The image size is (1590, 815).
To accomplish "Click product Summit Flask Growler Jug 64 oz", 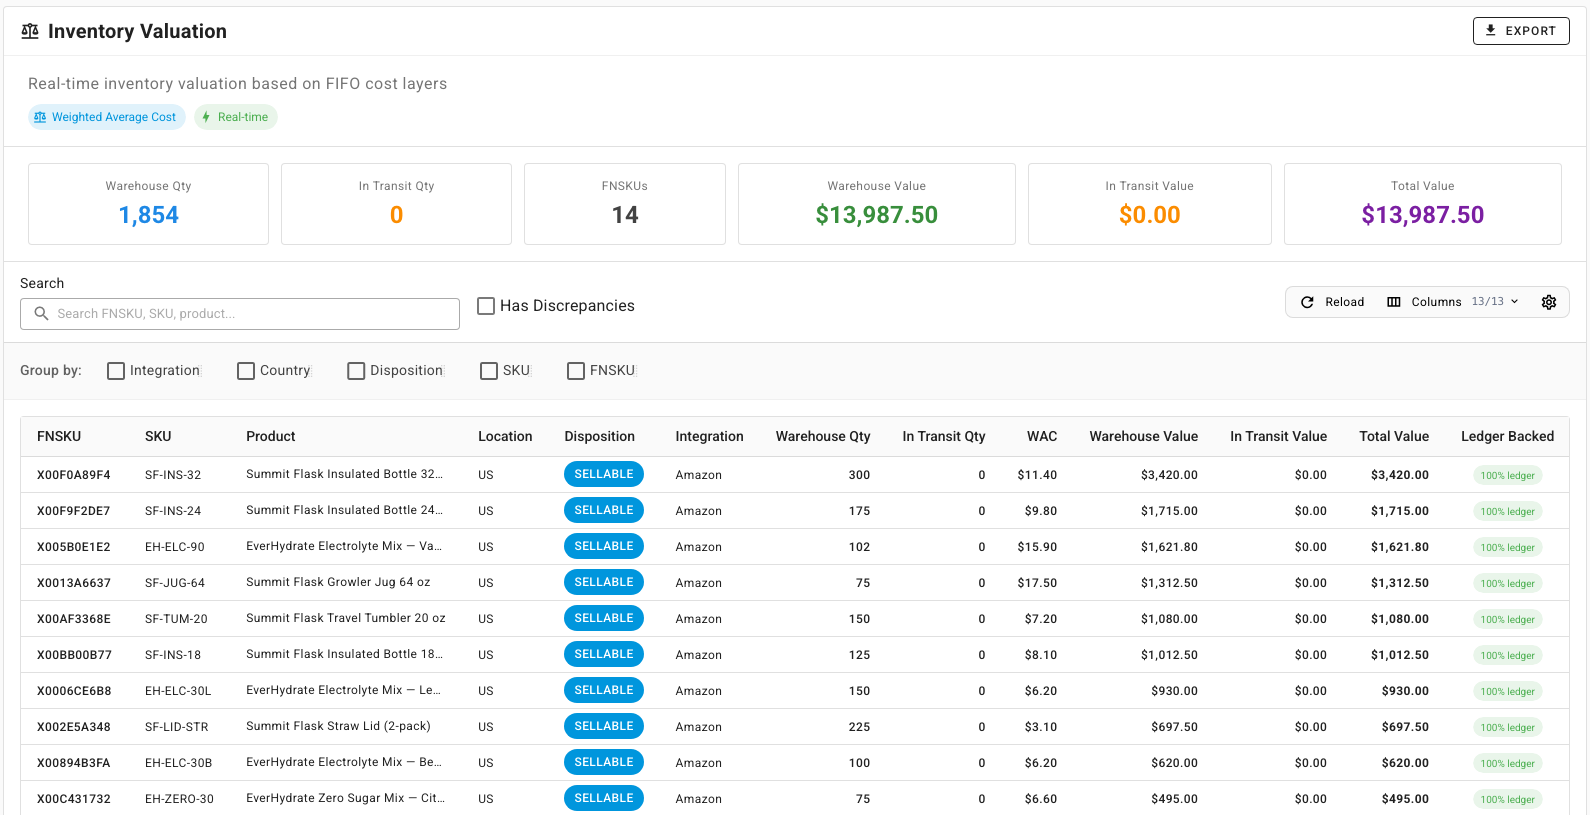I will [x=338, y=582].
